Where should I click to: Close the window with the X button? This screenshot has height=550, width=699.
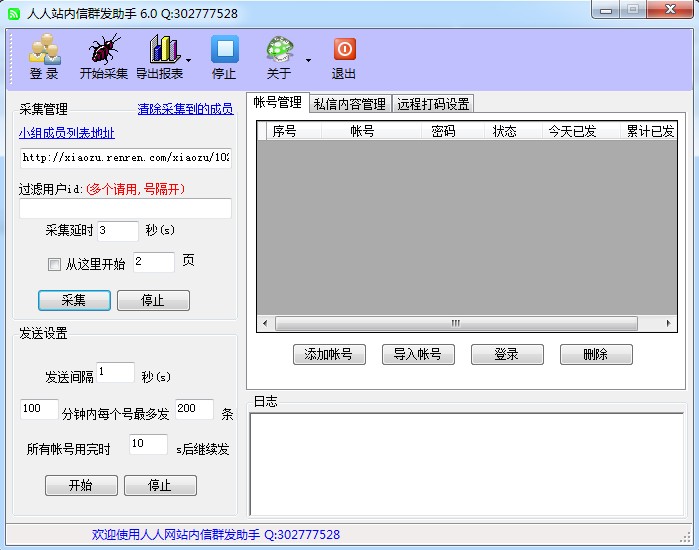[x=670, y=10]
